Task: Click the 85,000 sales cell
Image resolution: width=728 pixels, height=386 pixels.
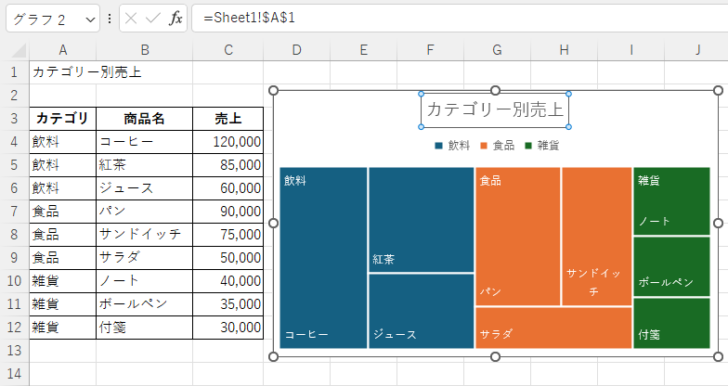Action: point(228,165)
